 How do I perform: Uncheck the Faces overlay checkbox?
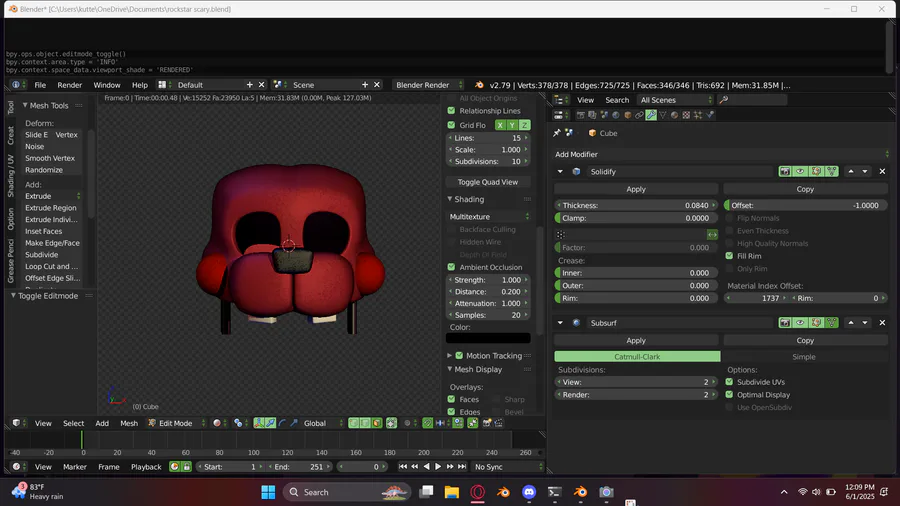pos(451,399)
